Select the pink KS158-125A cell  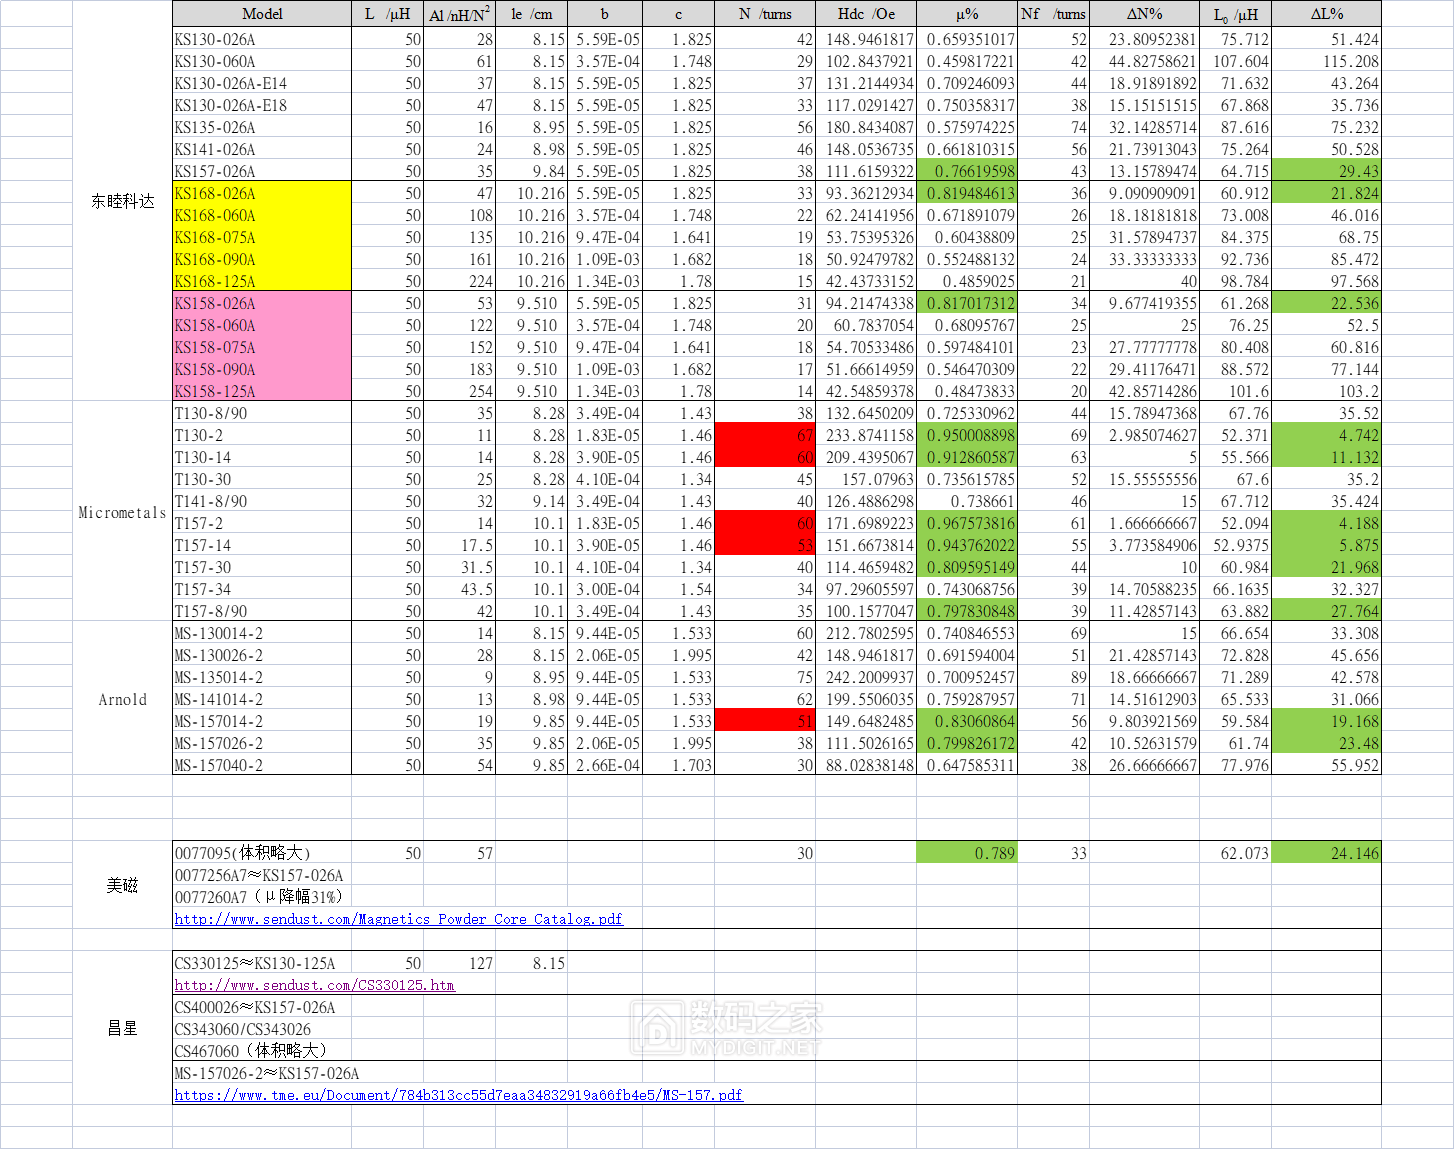click(262, 391)
